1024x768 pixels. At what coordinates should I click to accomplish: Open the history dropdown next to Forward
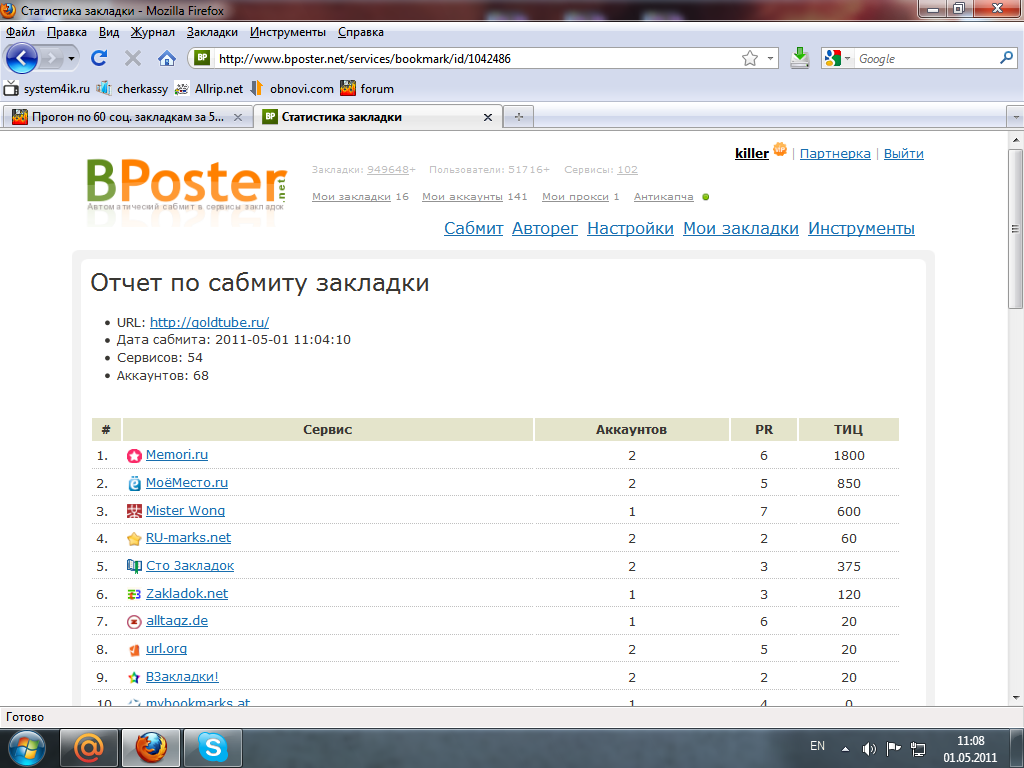(x=71, y=59)
